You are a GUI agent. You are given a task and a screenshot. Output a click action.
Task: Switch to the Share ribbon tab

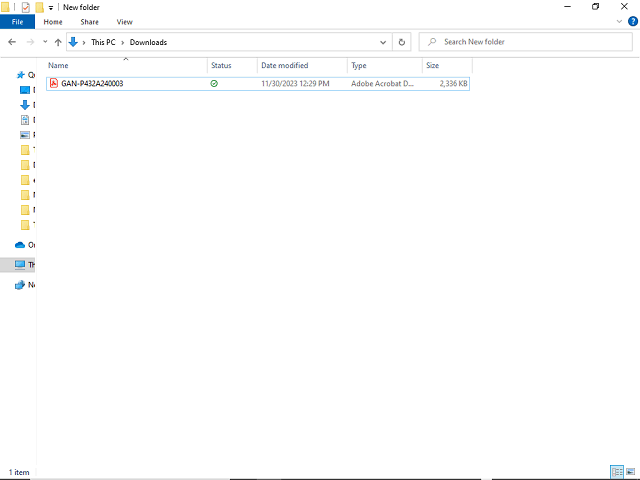pyautogui.click(x=89, y=22)
